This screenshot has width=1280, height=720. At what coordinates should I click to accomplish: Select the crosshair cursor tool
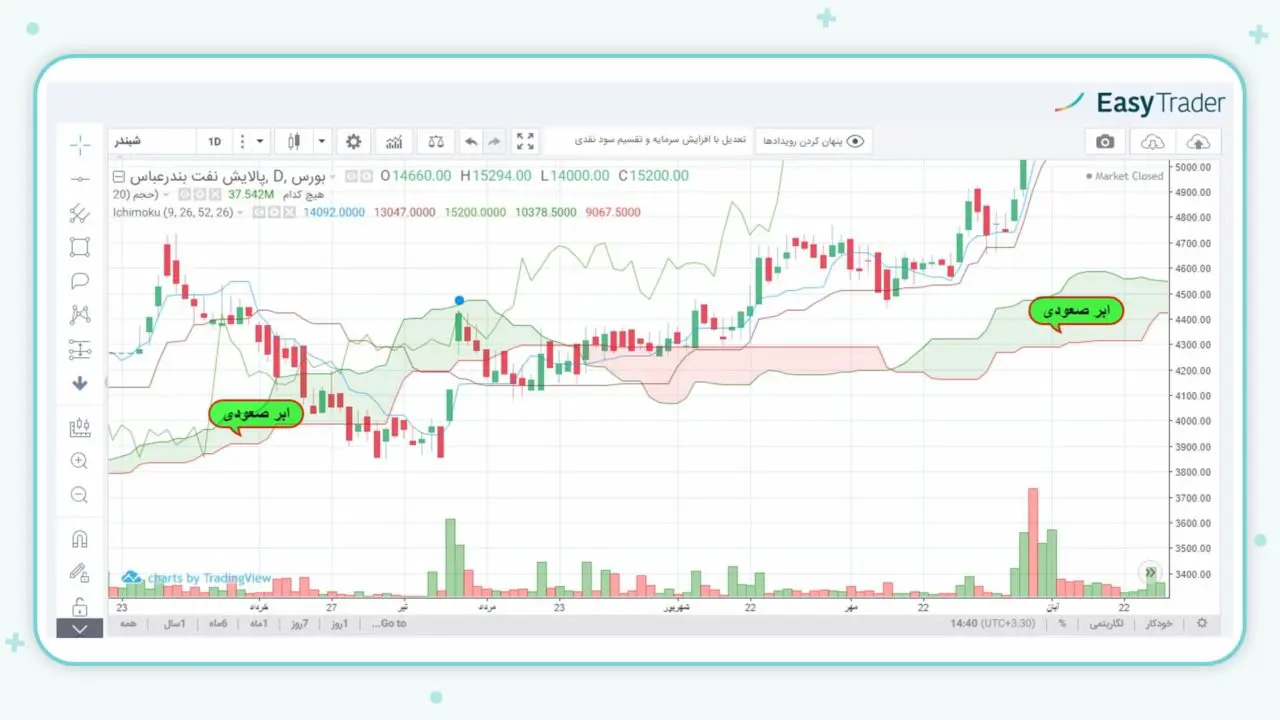tap(80, 144)
